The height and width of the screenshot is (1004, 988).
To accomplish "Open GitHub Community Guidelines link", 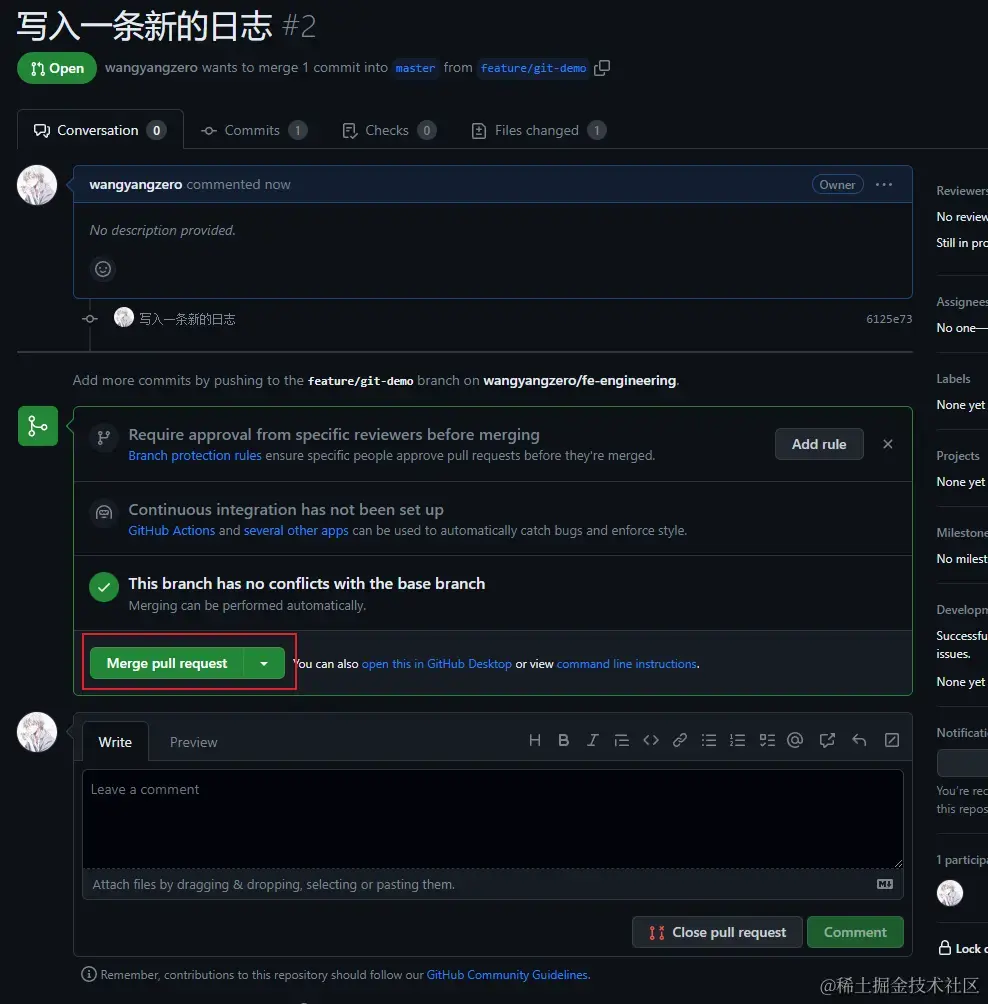I will tap(507, 975).
